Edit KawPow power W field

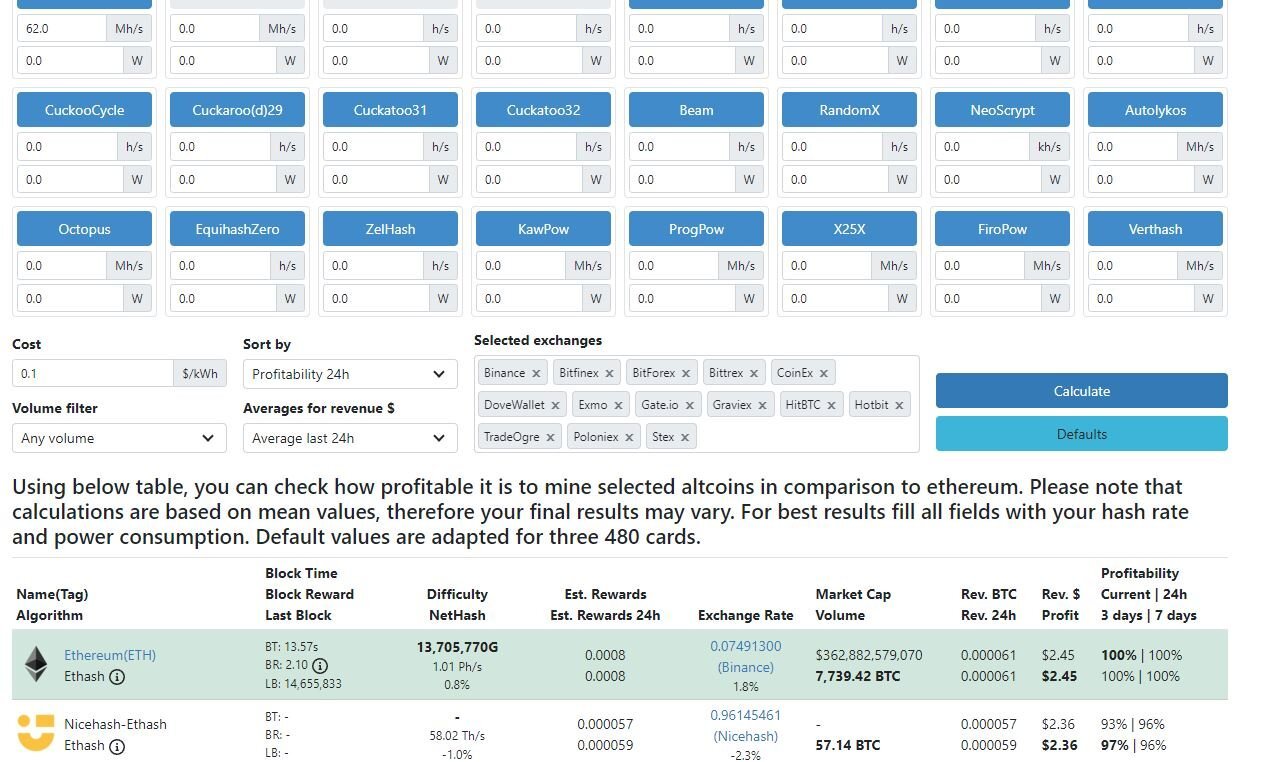[529, 299]
